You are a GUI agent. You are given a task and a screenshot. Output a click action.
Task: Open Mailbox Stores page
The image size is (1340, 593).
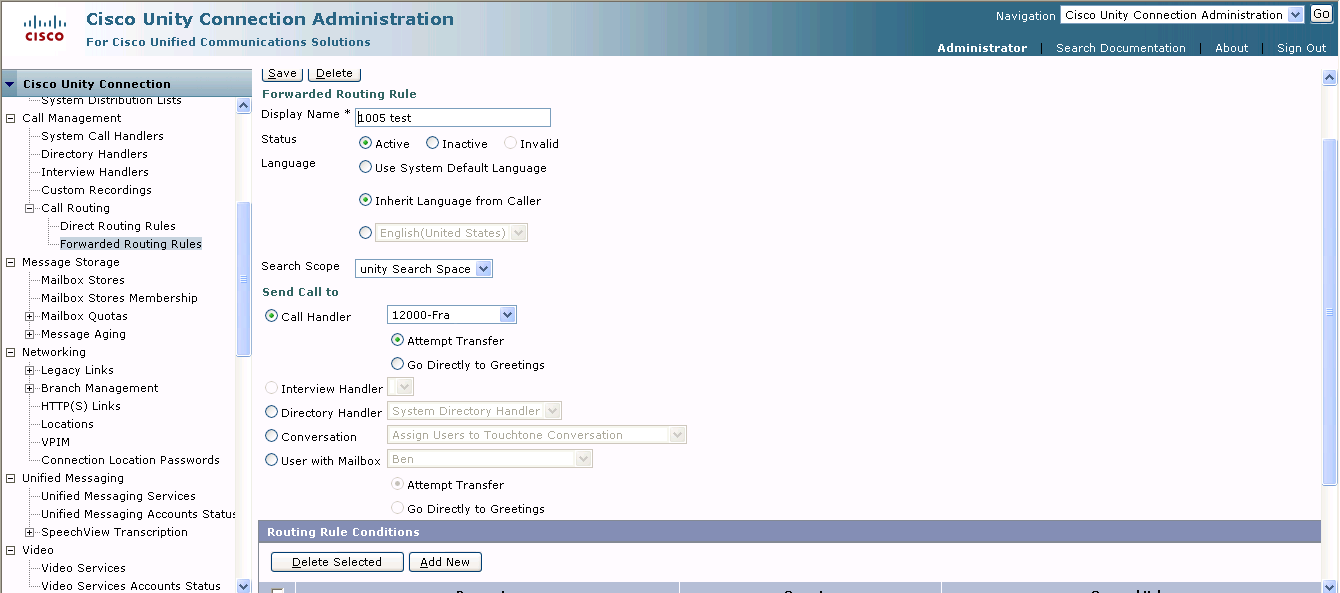click(x=83, y=280)
